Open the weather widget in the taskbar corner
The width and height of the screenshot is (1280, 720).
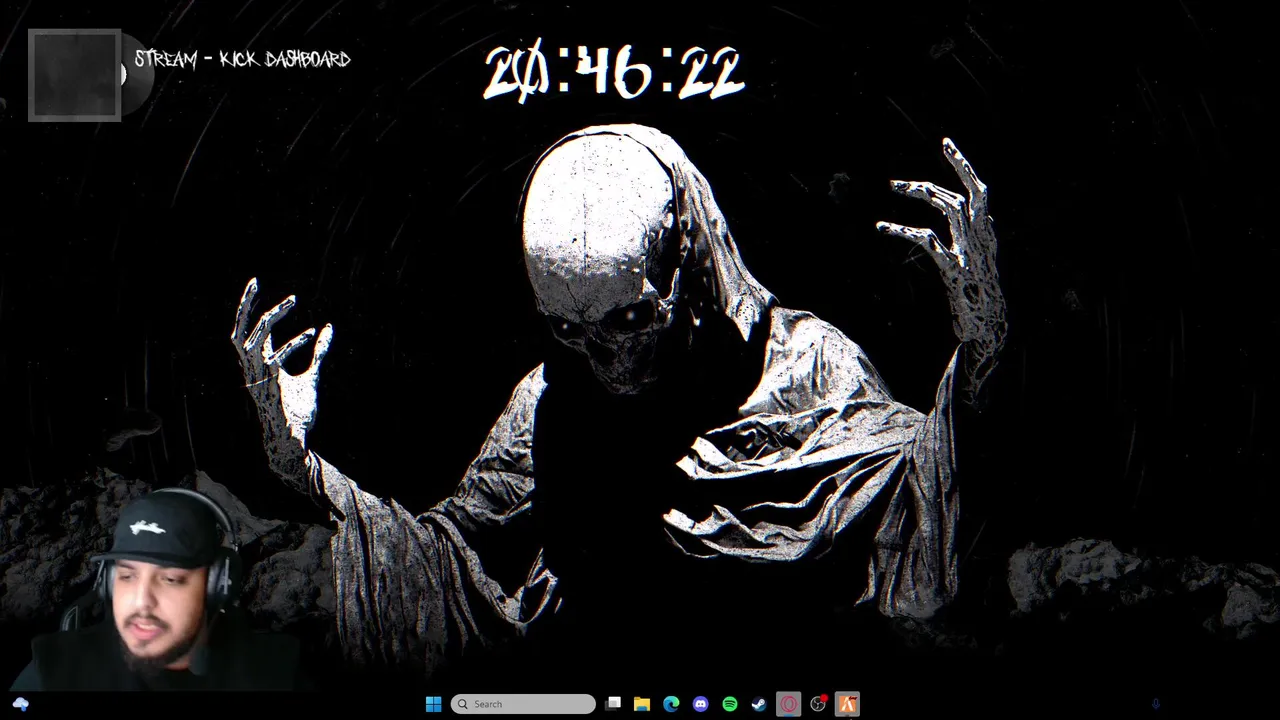(x=20, y=704)
